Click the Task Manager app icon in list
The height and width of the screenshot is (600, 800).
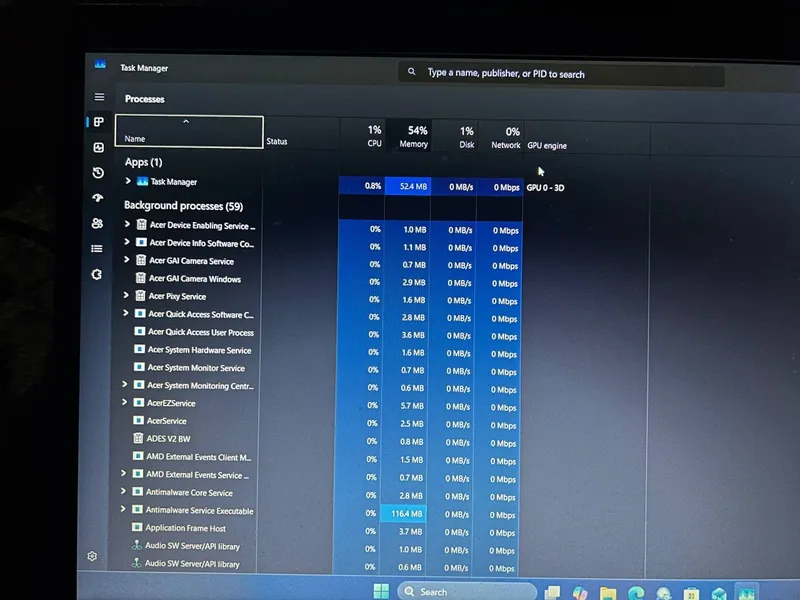pos(142,181)
